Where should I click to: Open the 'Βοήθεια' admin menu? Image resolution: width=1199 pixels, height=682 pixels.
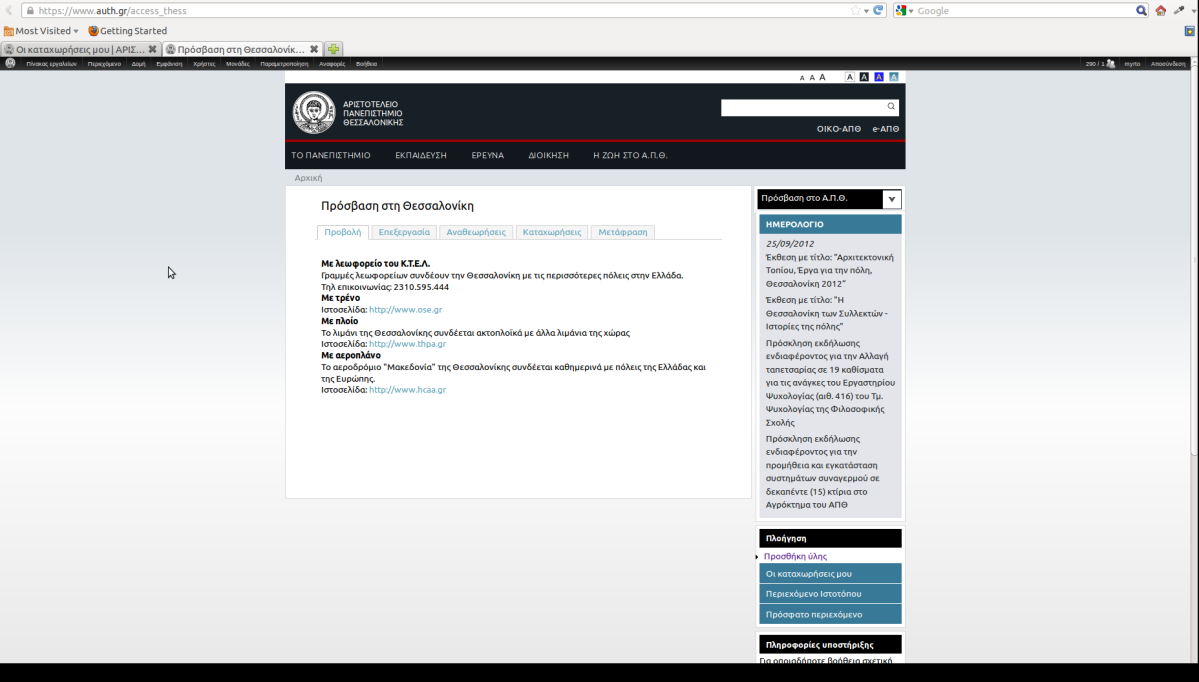pos(366,64)
